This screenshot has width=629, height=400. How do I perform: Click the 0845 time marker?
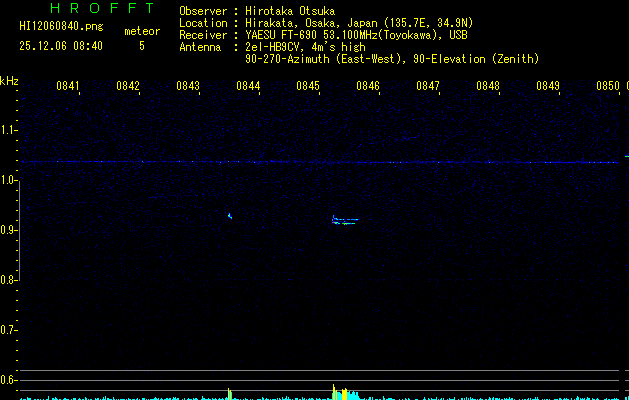[x=308, y=87]
